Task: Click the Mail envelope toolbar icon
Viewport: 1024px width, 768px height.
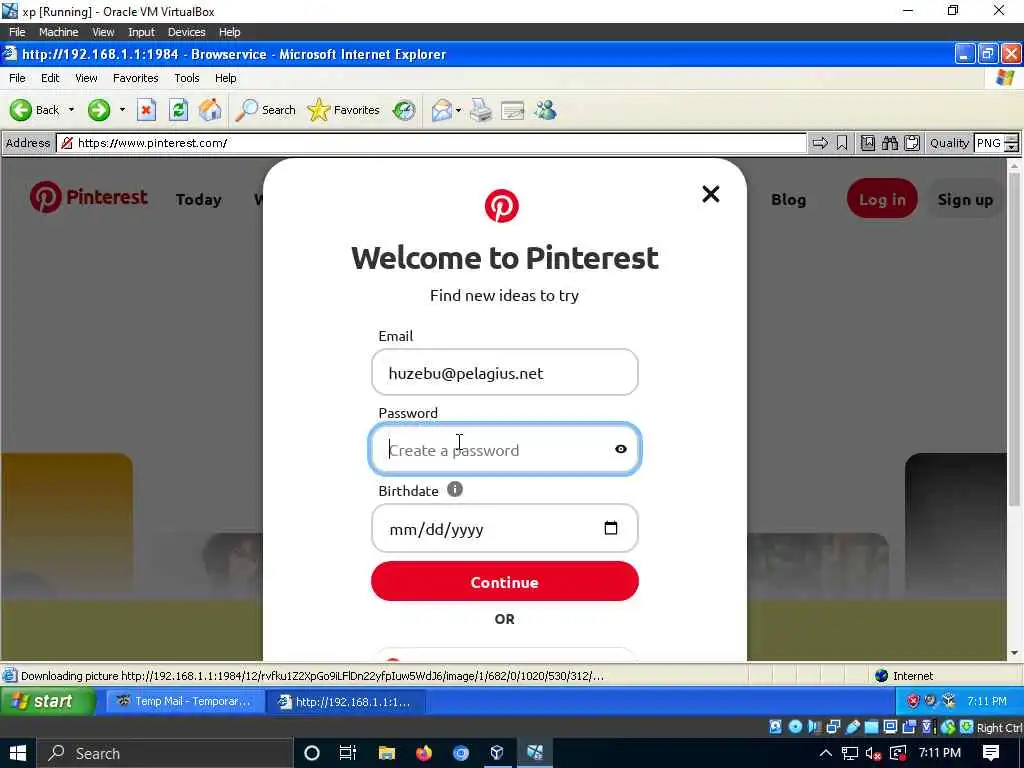Action: coord(442,110)
